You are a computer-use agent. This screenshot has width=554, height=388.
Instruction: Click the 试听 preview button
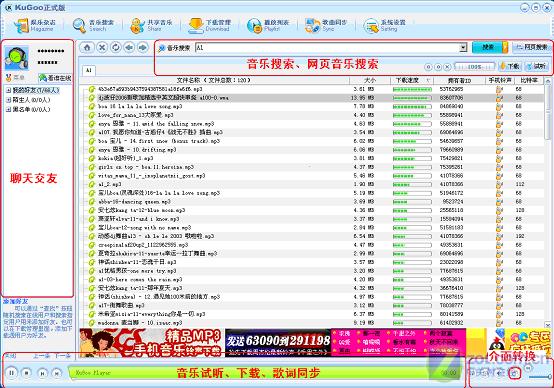[x=536, y=66]
